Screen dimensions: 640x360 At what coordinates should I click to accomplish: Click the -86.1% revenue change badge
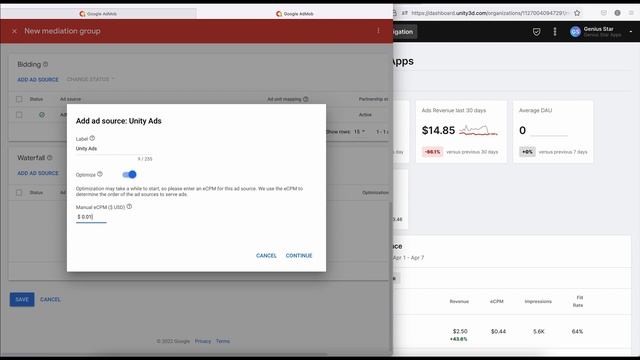[433, 152]
